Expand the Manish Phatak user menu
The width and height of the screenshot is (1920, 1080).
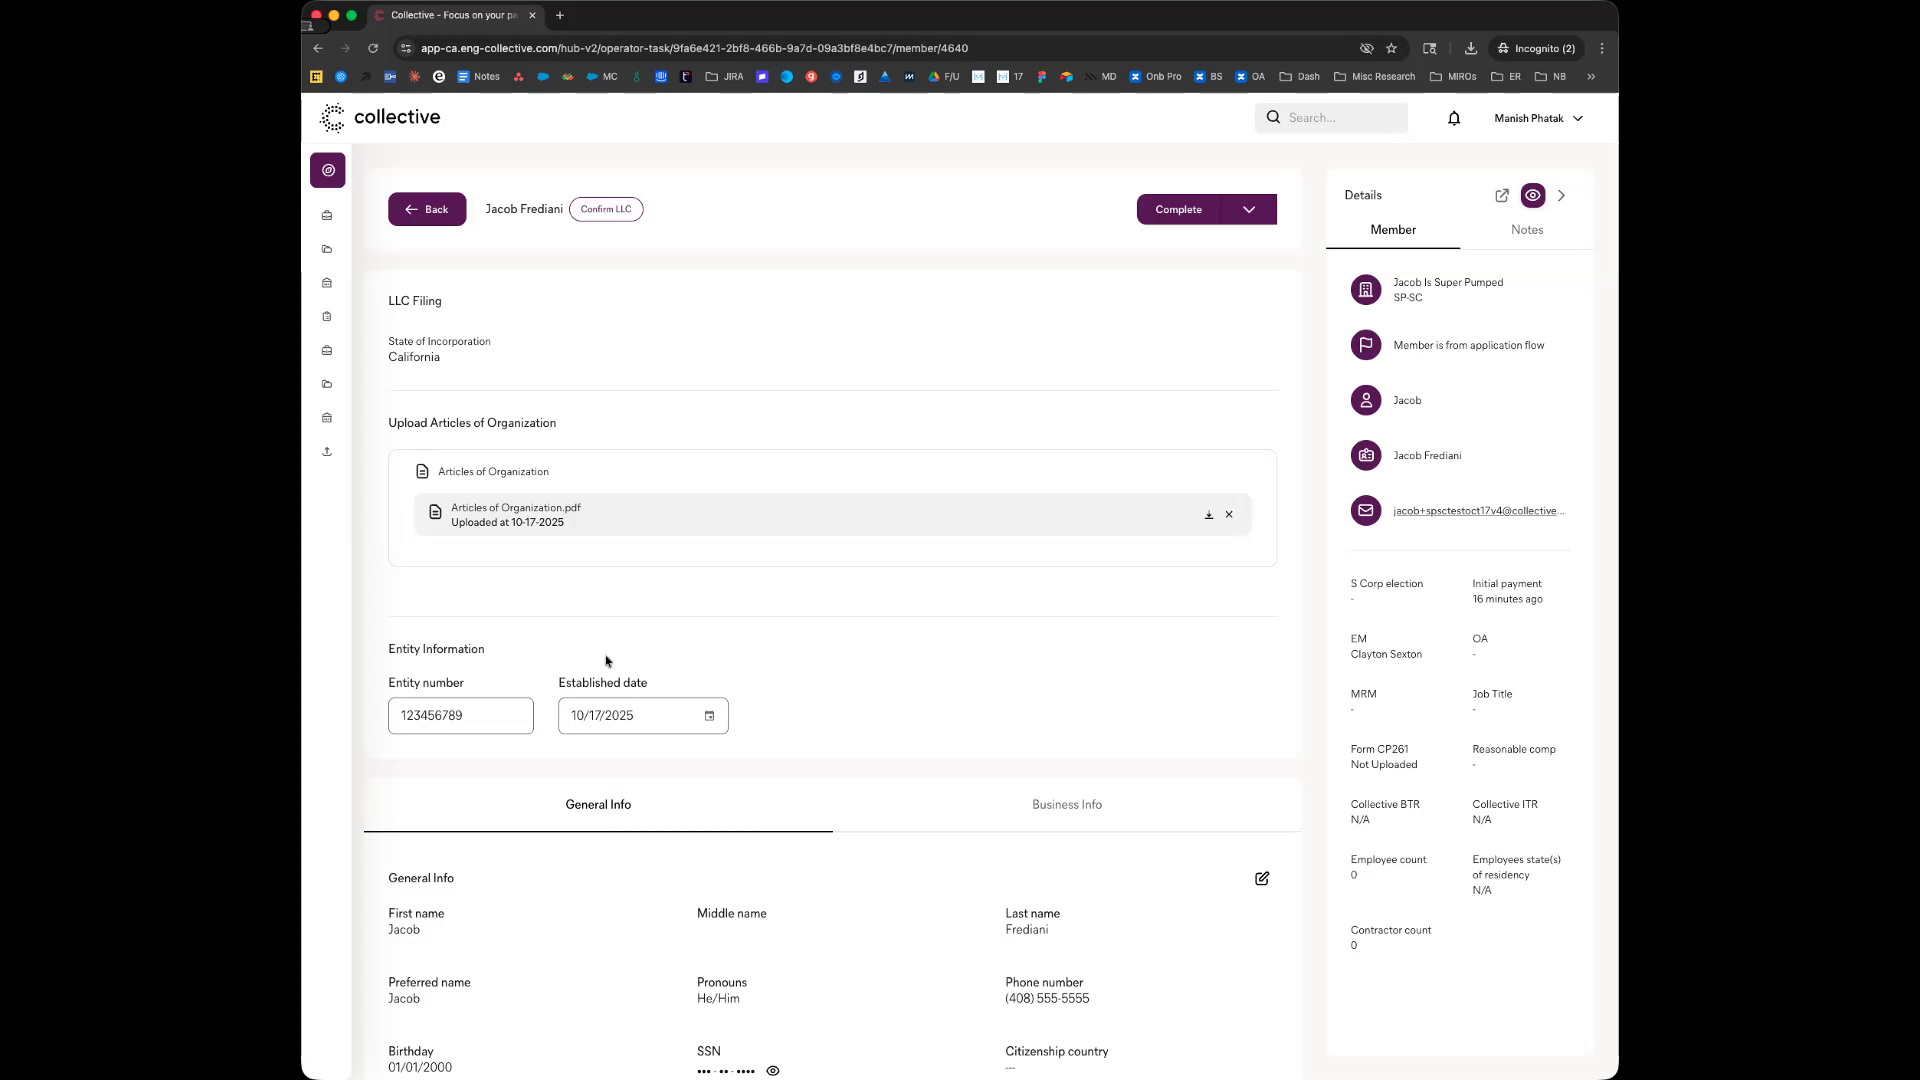click(1538, 118)
